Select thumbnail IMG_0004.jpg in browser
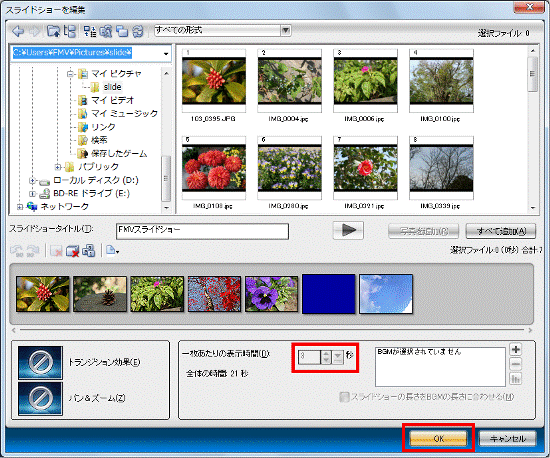Screen dimensions: 550x458 click(289, 81)
